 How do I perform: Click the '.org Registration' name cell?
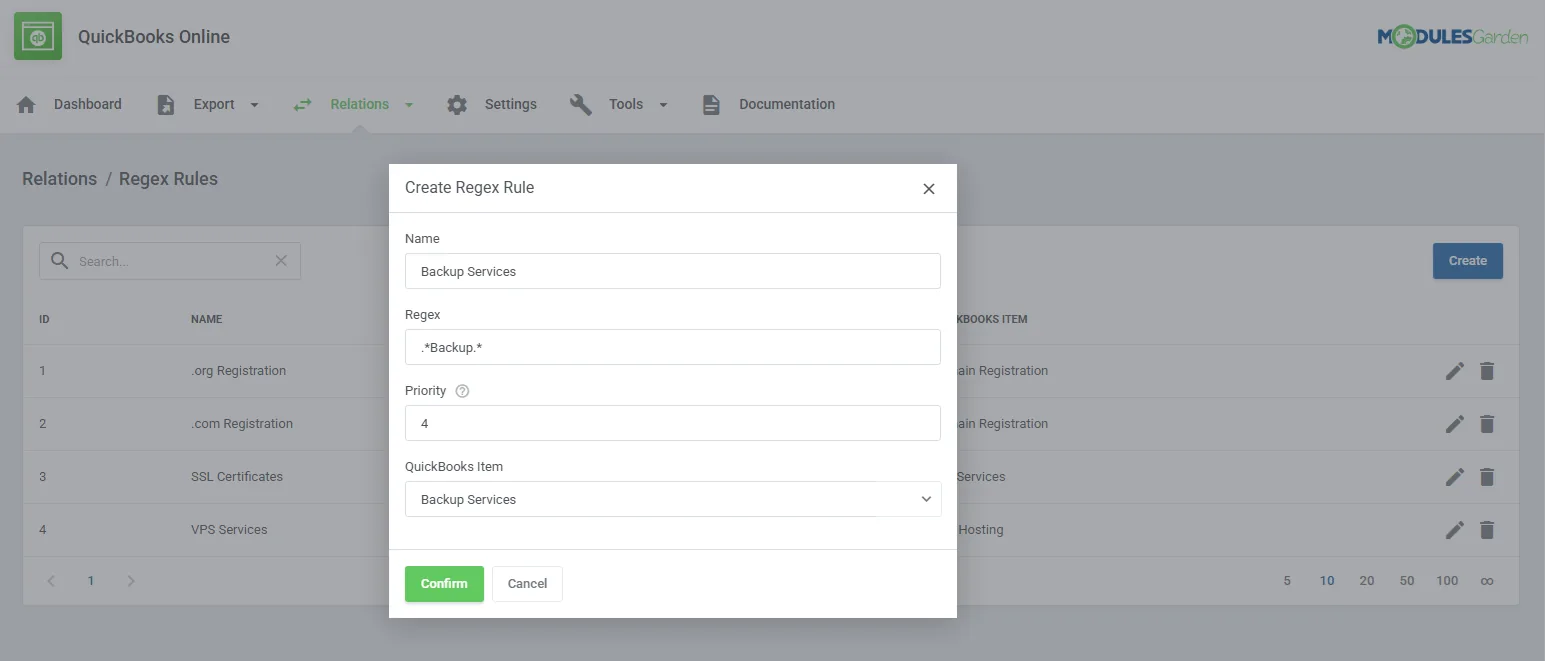[239, 371]
